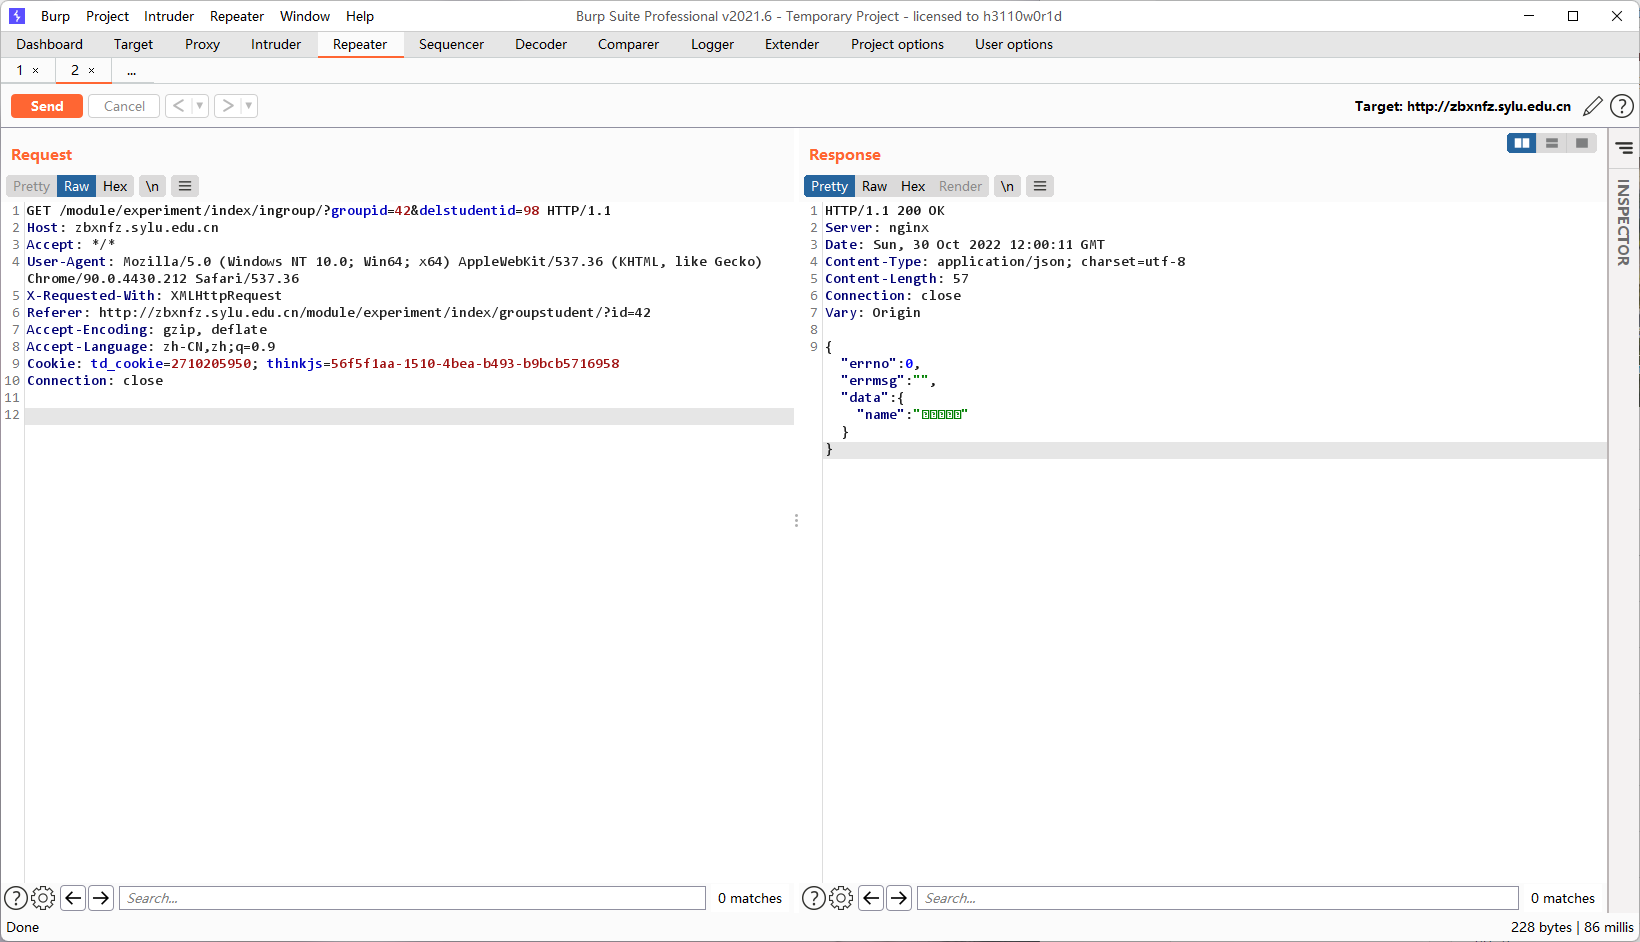Open the Help menu
Screen dimensions: 1640x942
[360, 16]
